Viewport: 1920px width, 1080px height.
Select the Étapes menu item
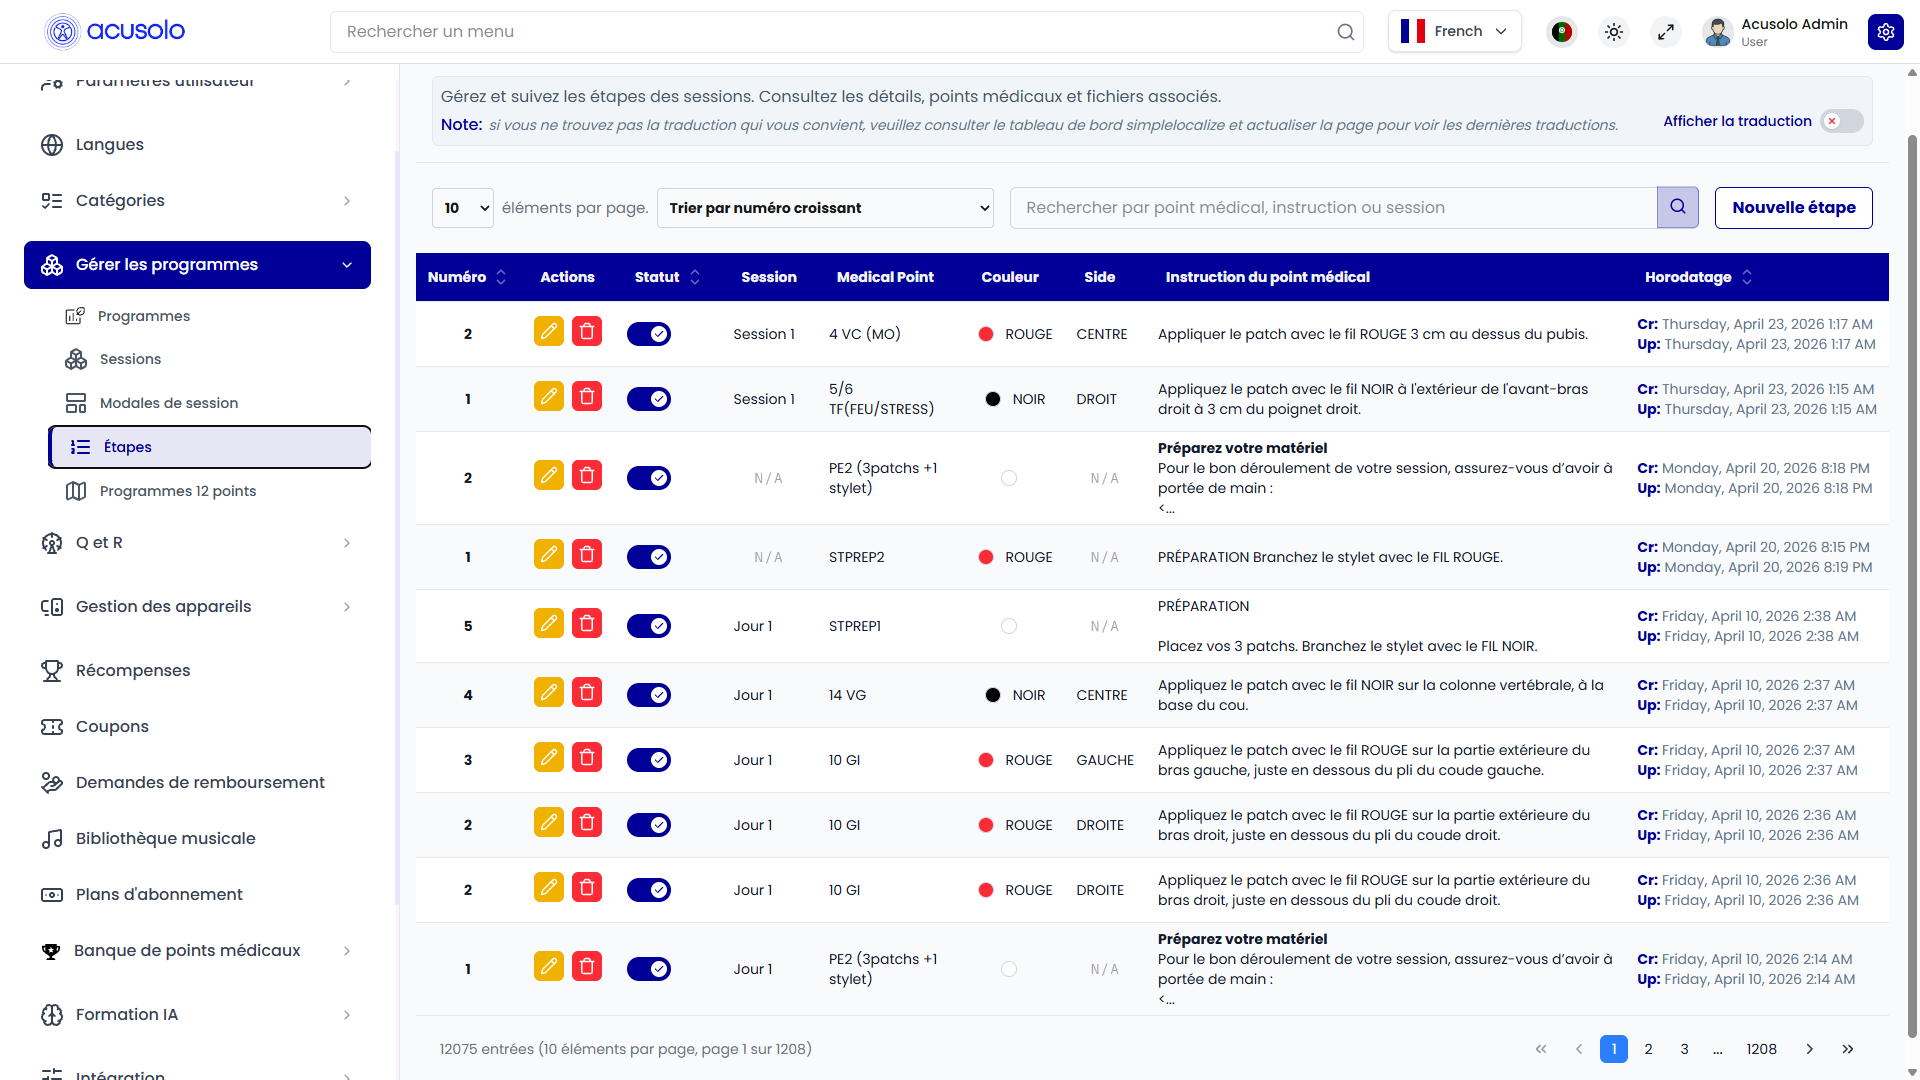pyautogui.click(x=210, y=447)
